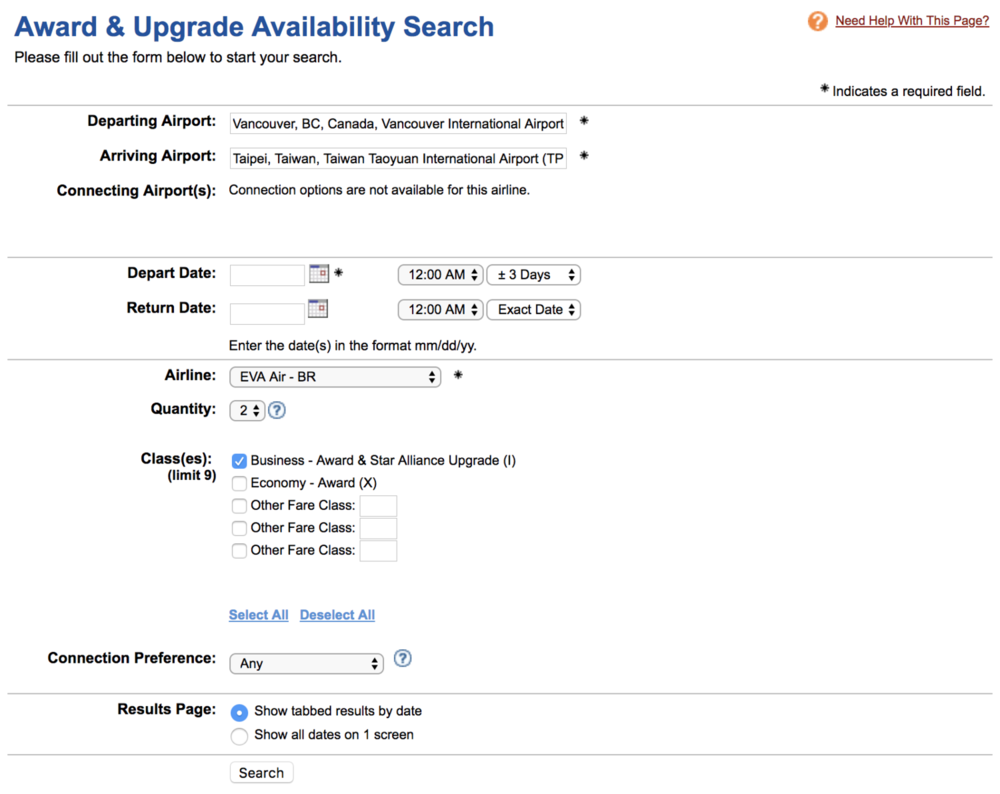This screenshot has height=794, width=1000.
Task: Expand the ± 3 Days range dropdown
Action: [533, 275]
